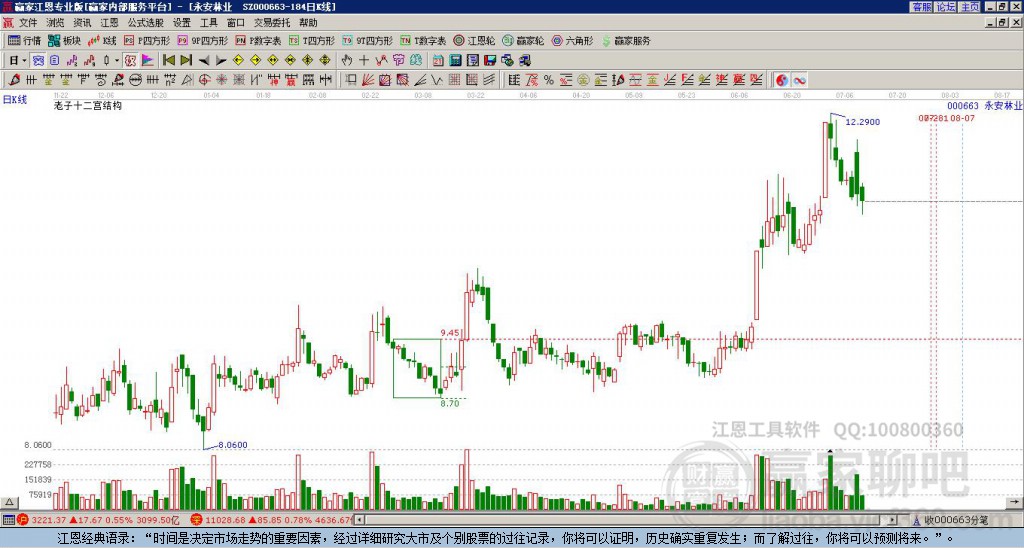Viewport: 1024px width, 548px height.
Task: Open the 浏览 menu
Action: tap(56, 23)
